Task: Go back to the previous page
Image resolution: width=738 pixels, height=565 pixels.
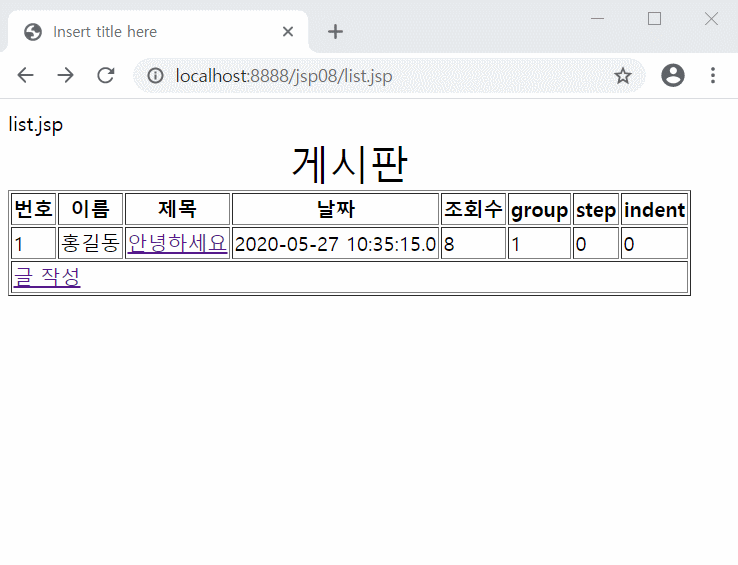Action: [25, 75]
